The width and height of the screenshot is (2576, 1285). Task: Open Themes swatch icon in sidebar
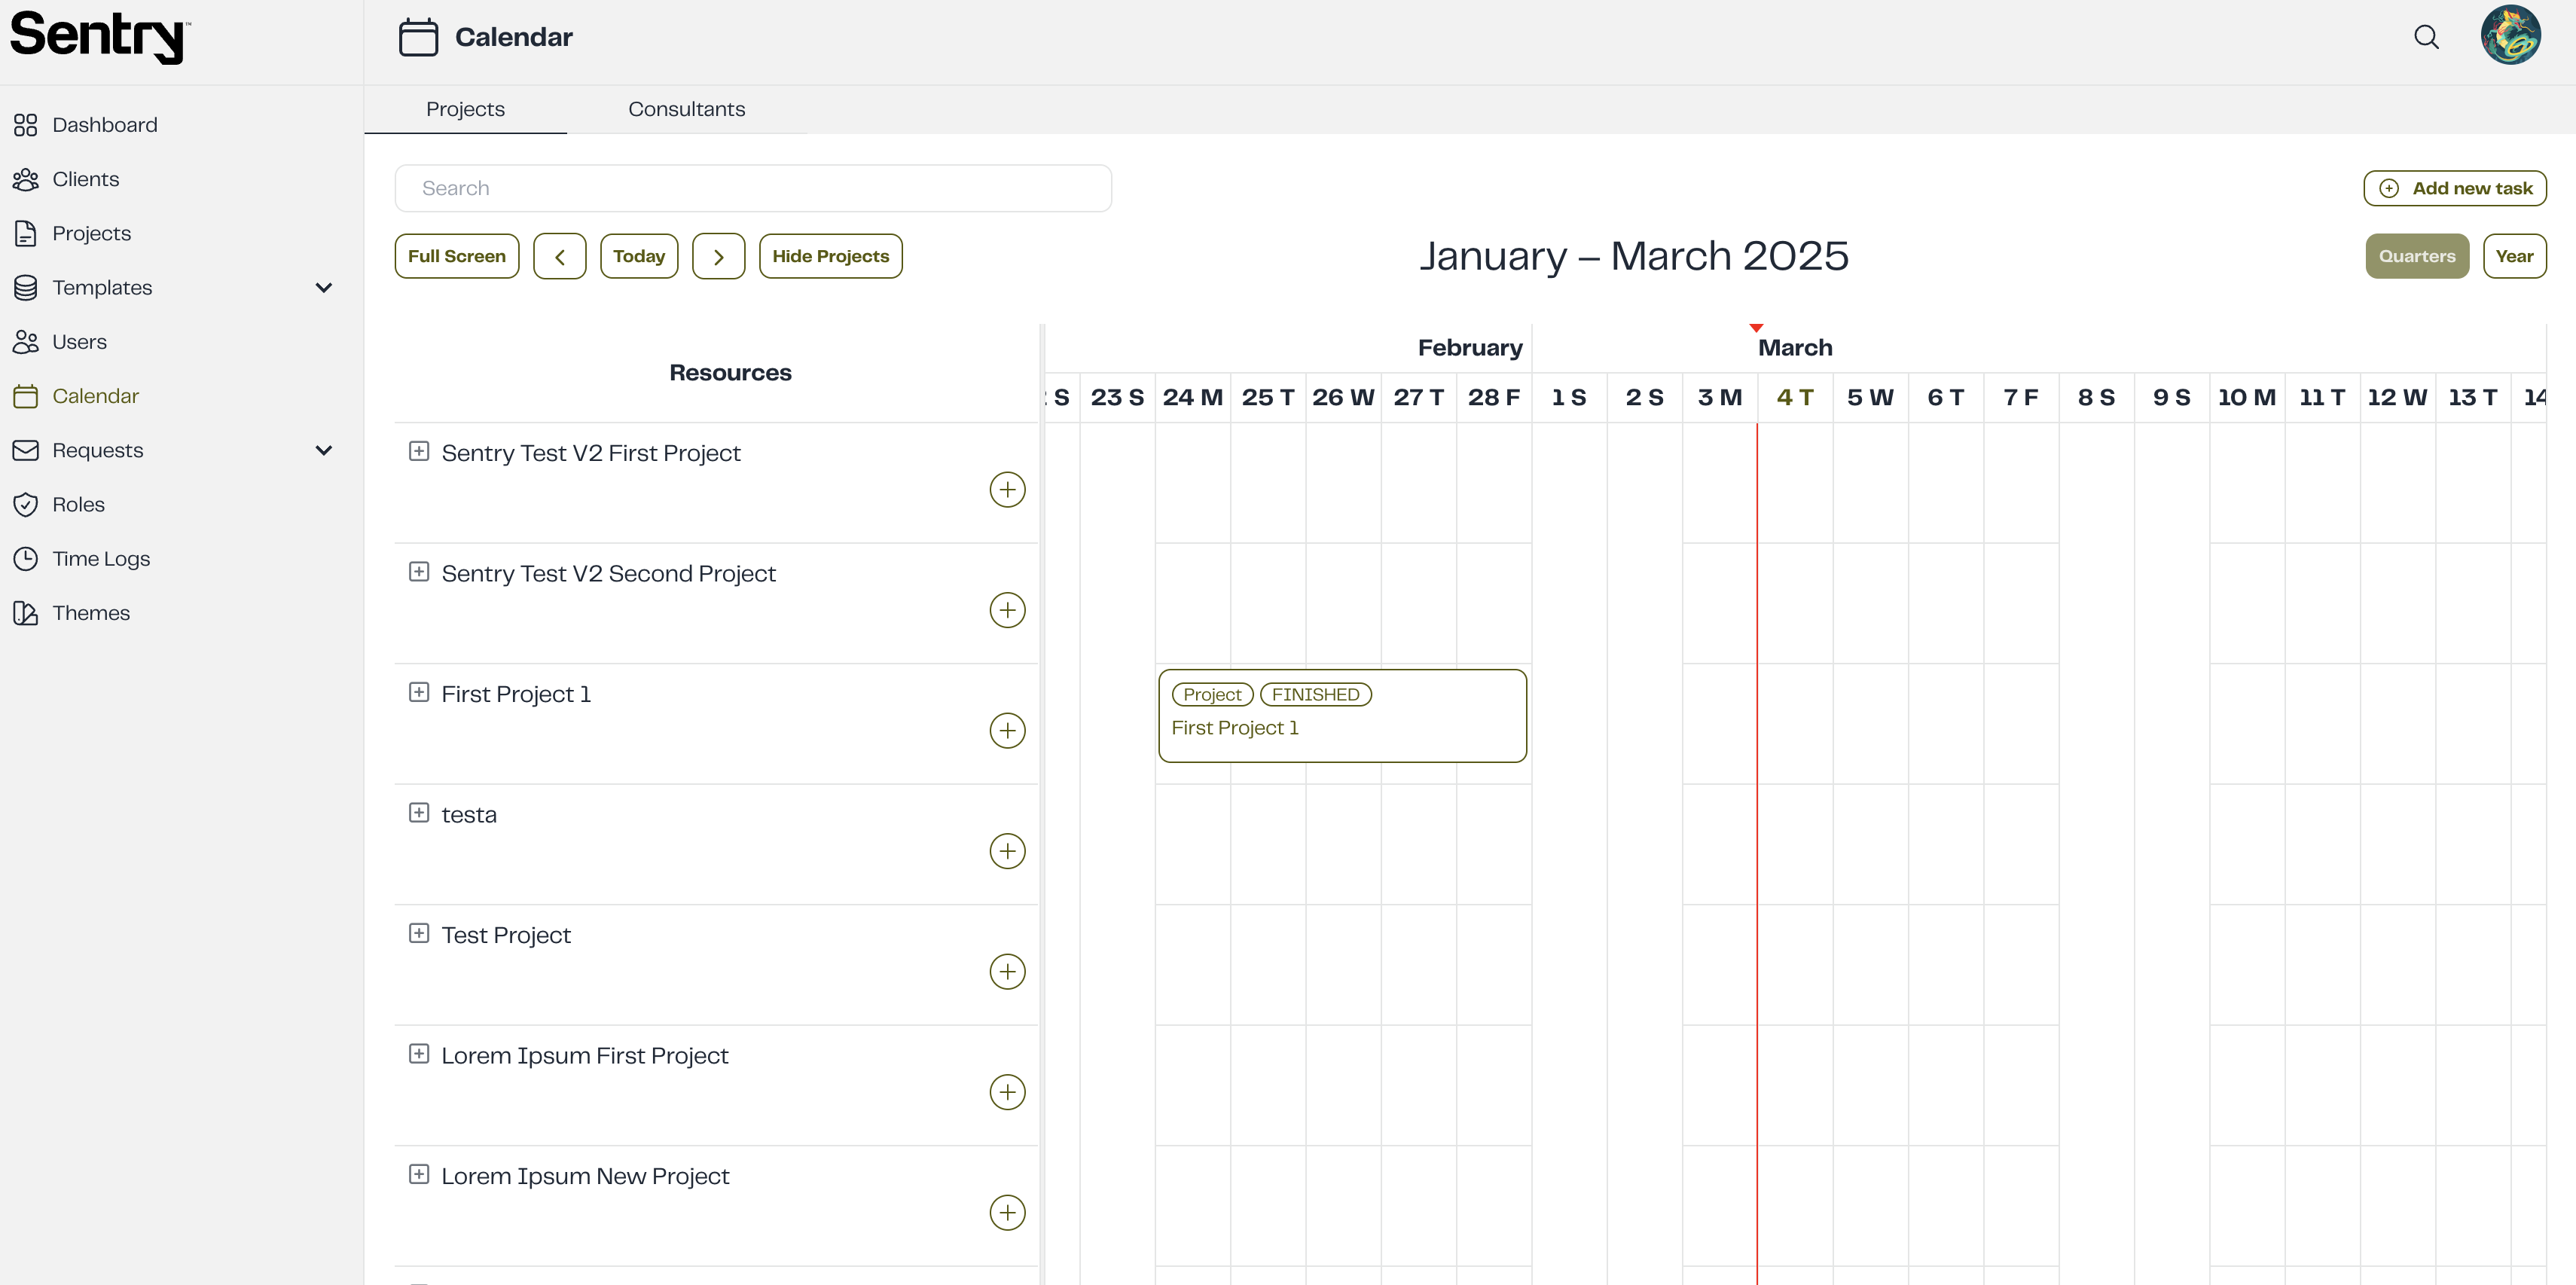[26, 613]
